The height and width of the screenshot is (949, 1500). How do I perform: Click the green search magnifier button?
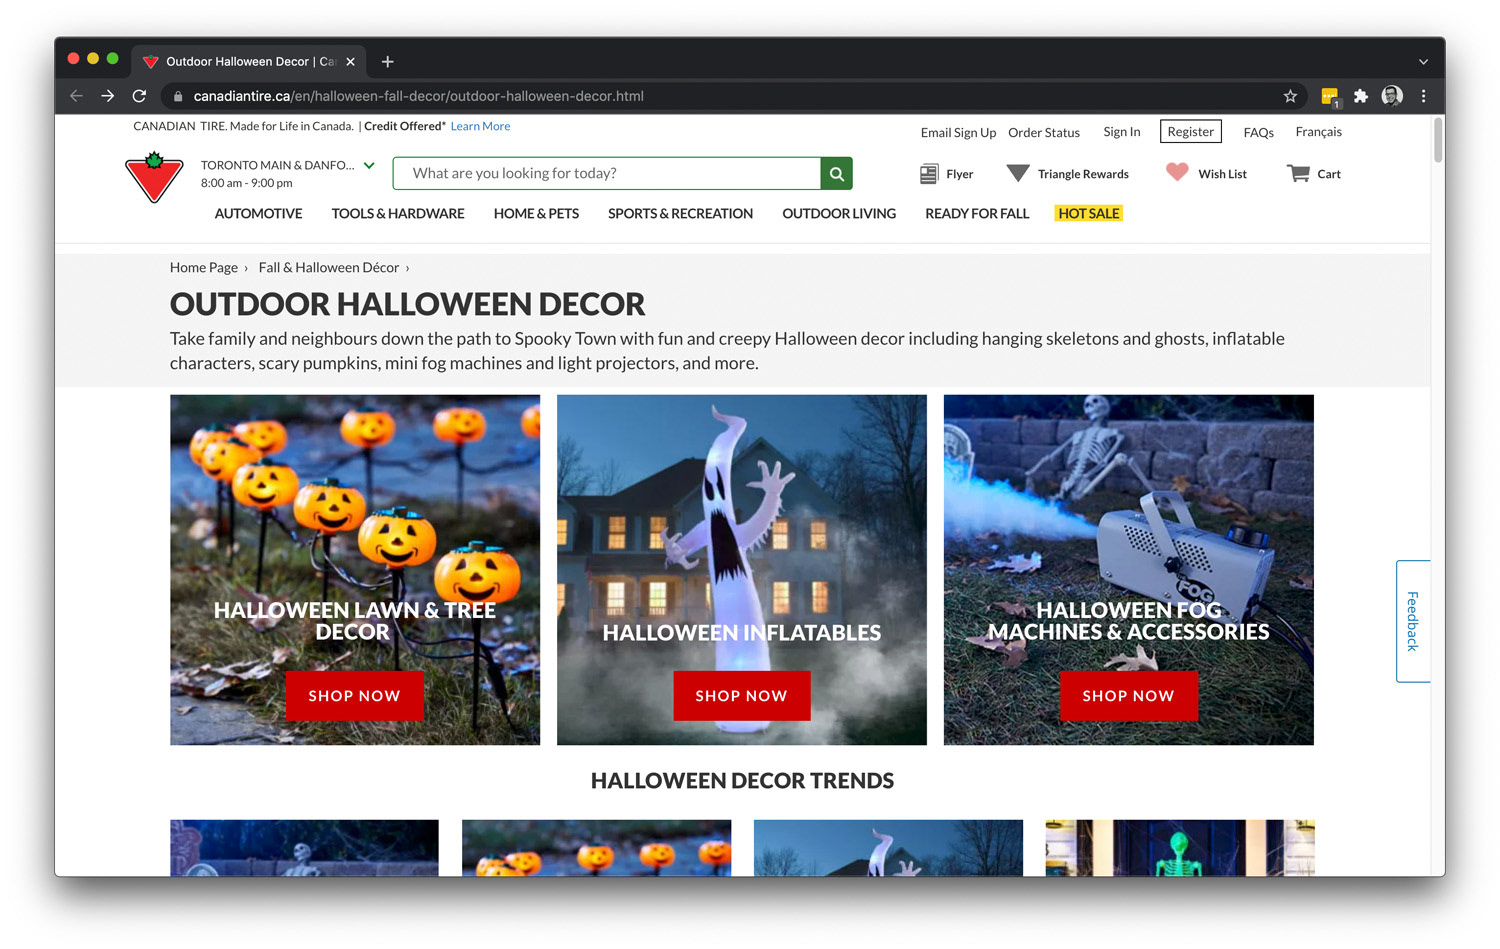pyautogui.click(x=836, y=173)
